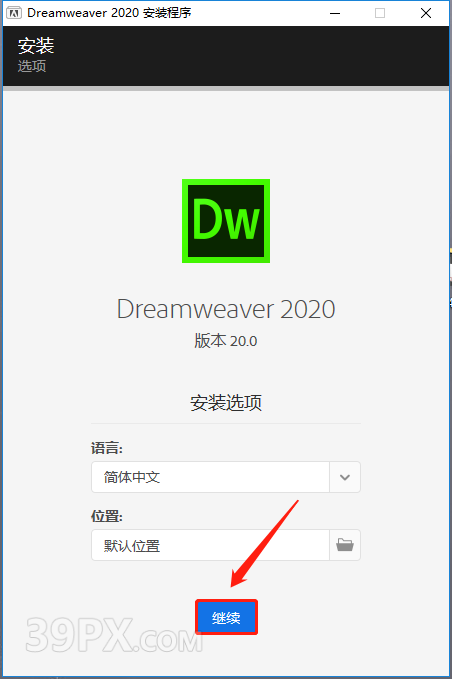Open the 简体中文 language combo box
Screen dimensions: 452x679
[226, 477]
